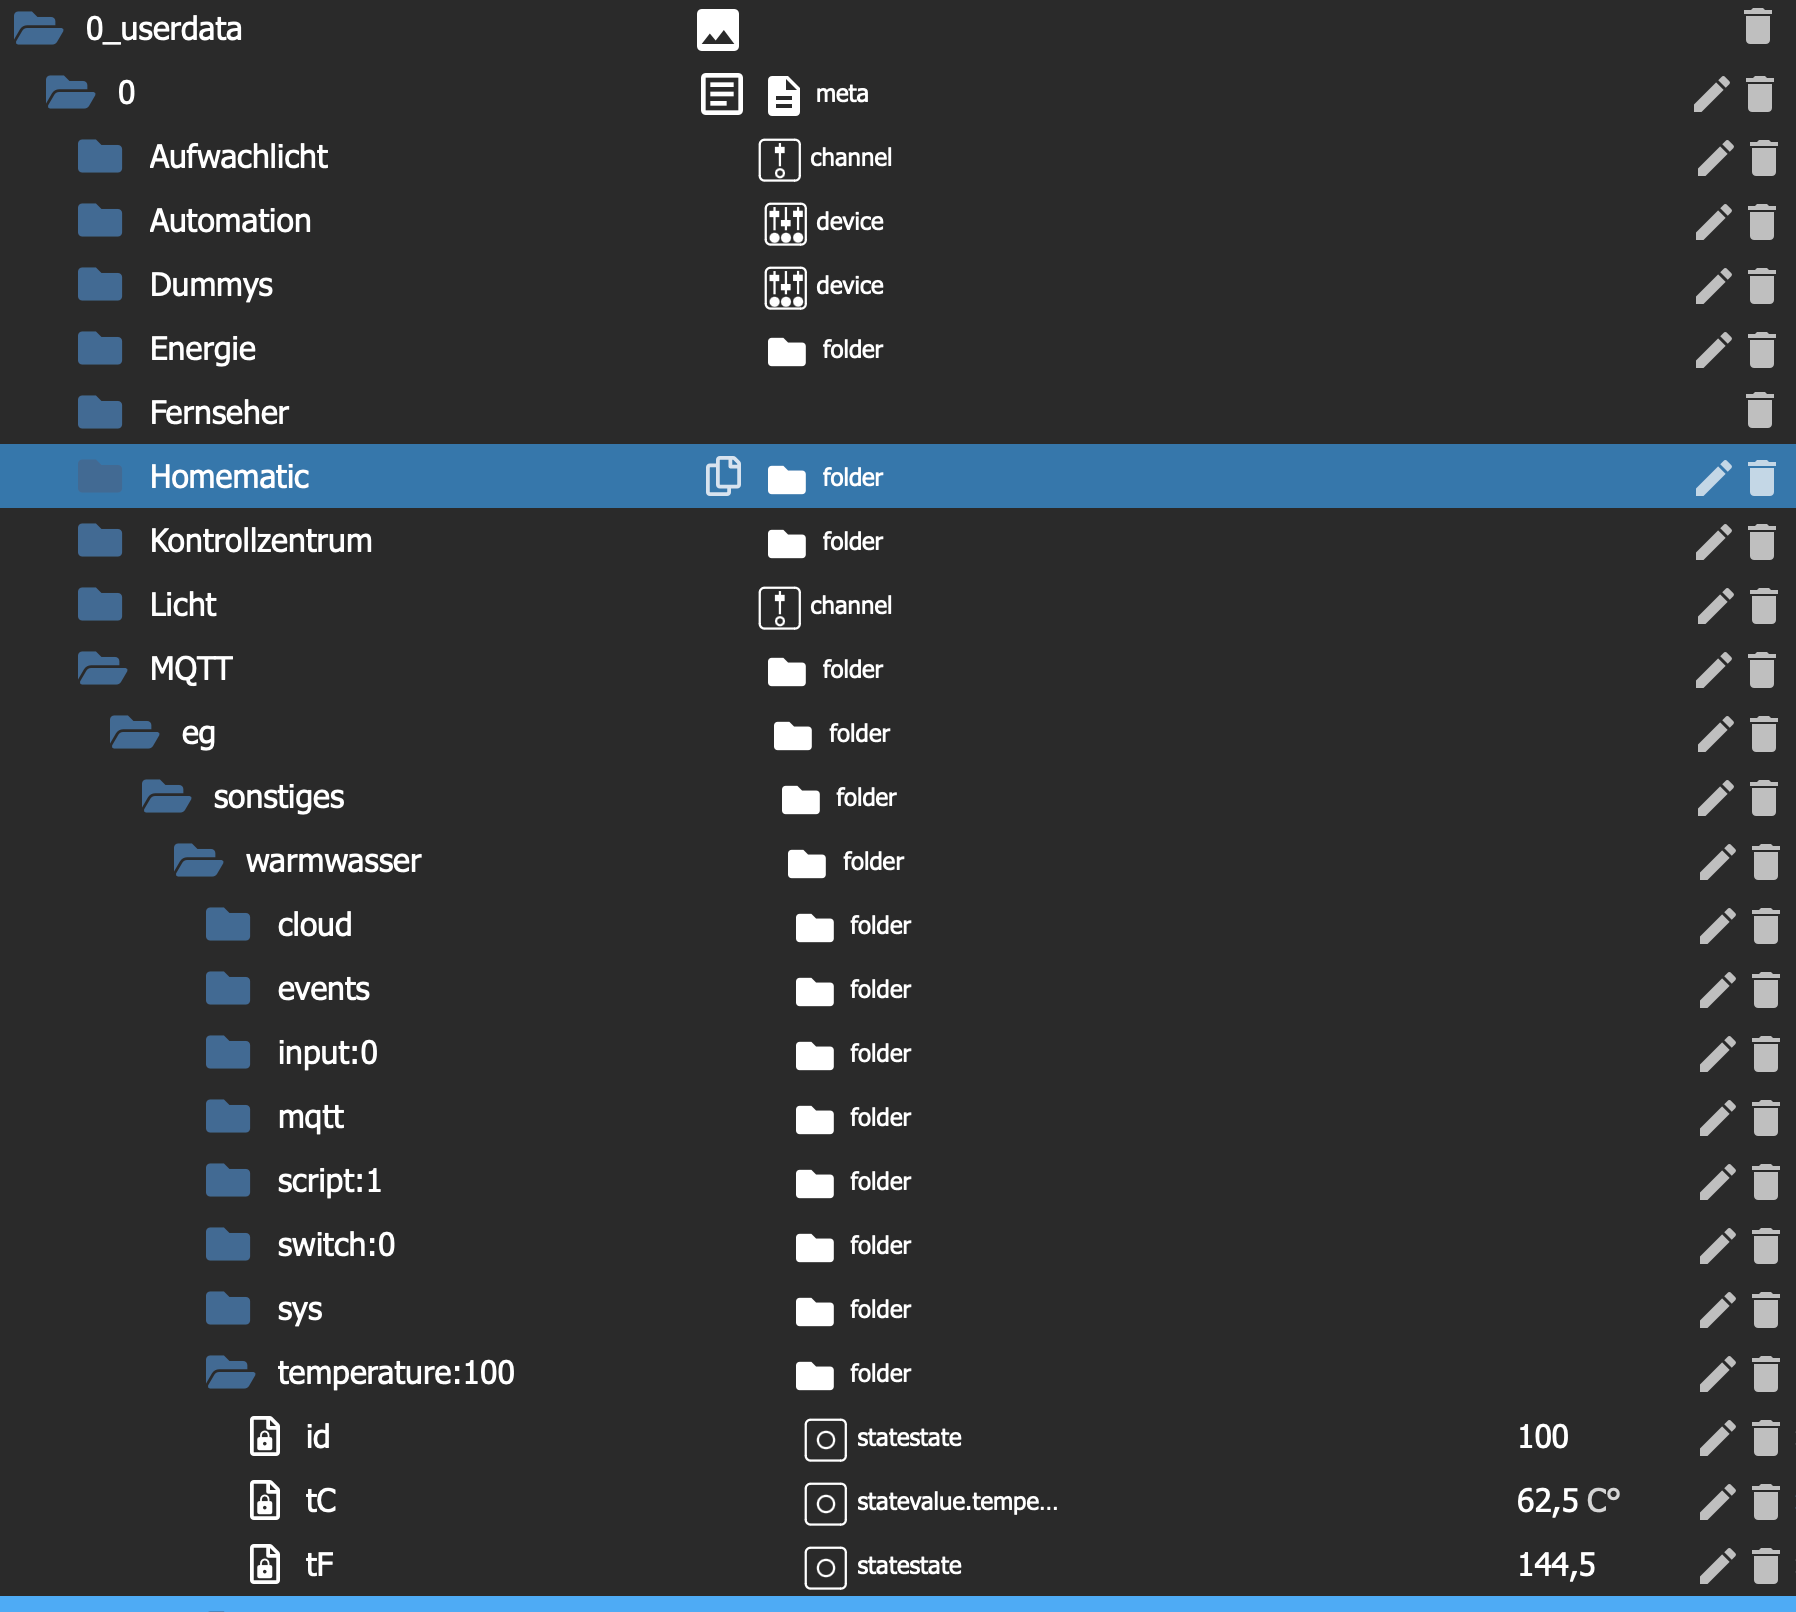Edit the Homematic folder with pencil icon
This screenshot has height=1612, width=1796.
tap(1714, 477)
